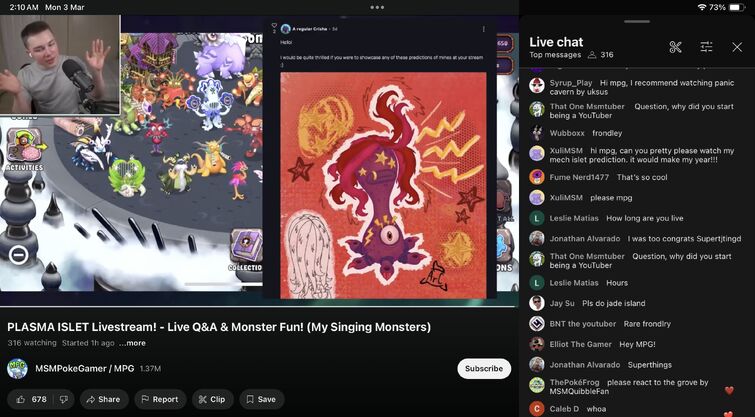Tap the video title text
The height and width of the screenshot is (417, 755).
pos(219,327)
